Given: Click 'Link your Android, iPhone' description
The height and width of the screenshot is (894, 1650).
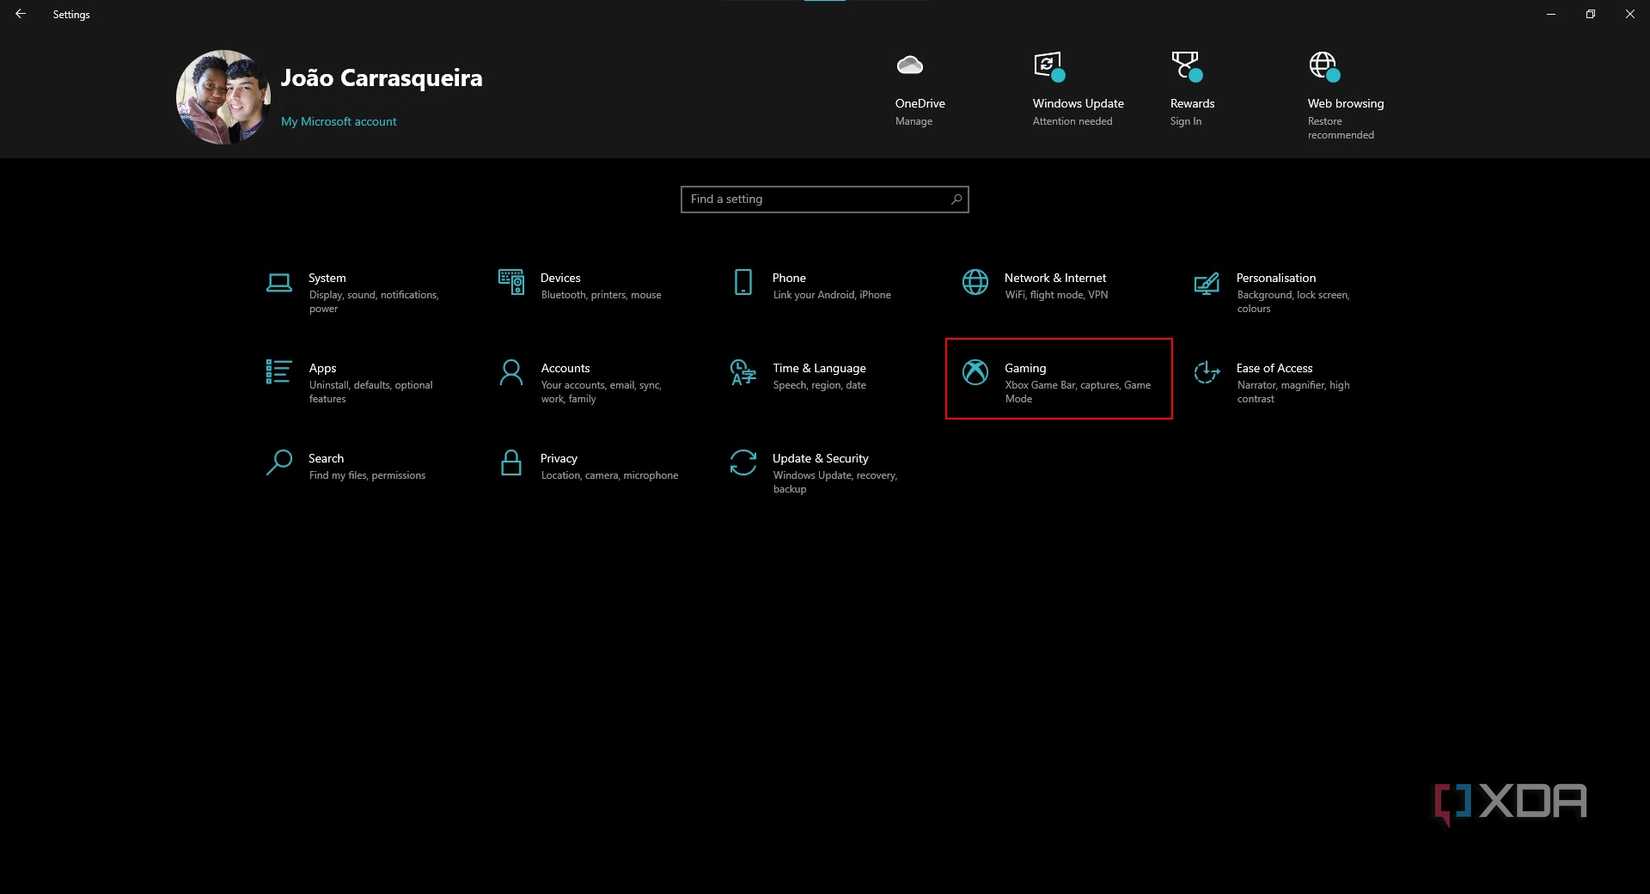Looking at the screenshot, I should pos(832,295).
